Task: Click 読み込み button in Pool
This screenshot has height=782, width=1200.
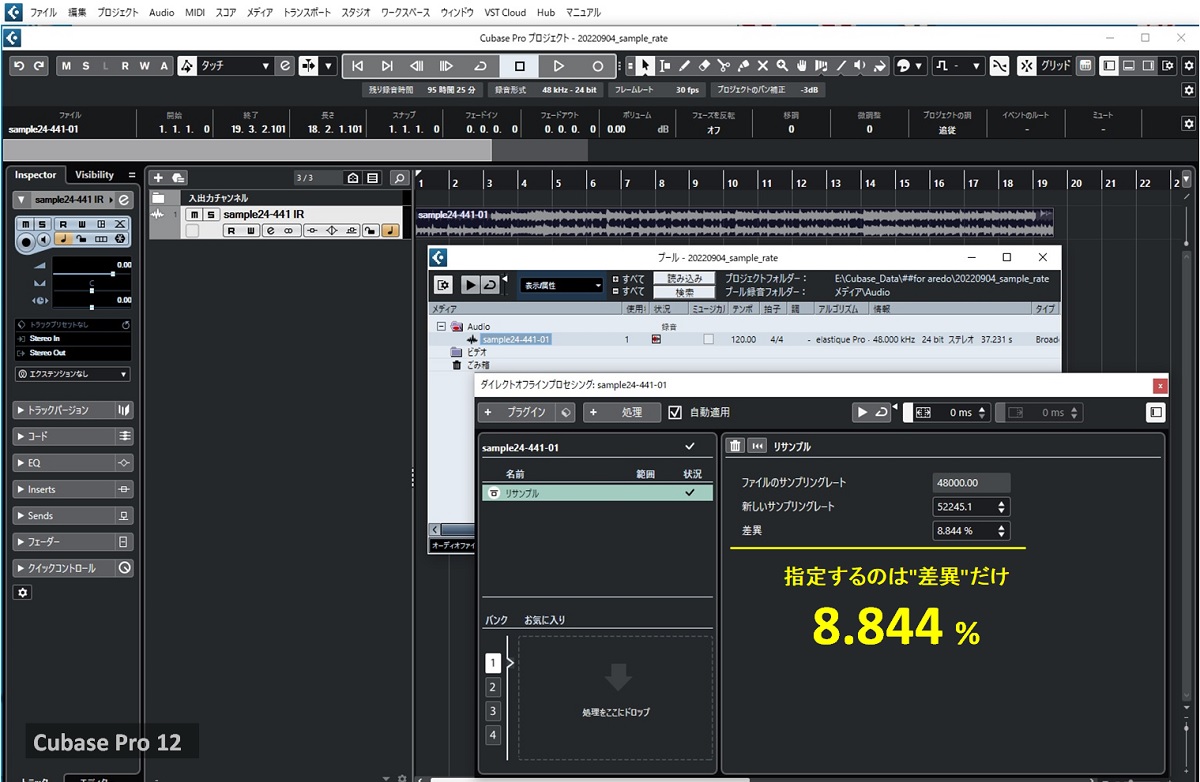Action: coord(685,278)
